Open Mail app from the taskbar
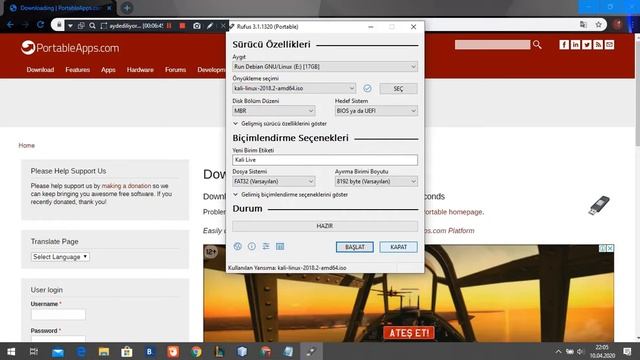This screenshot has height=360, width=640. coord(58,351)
